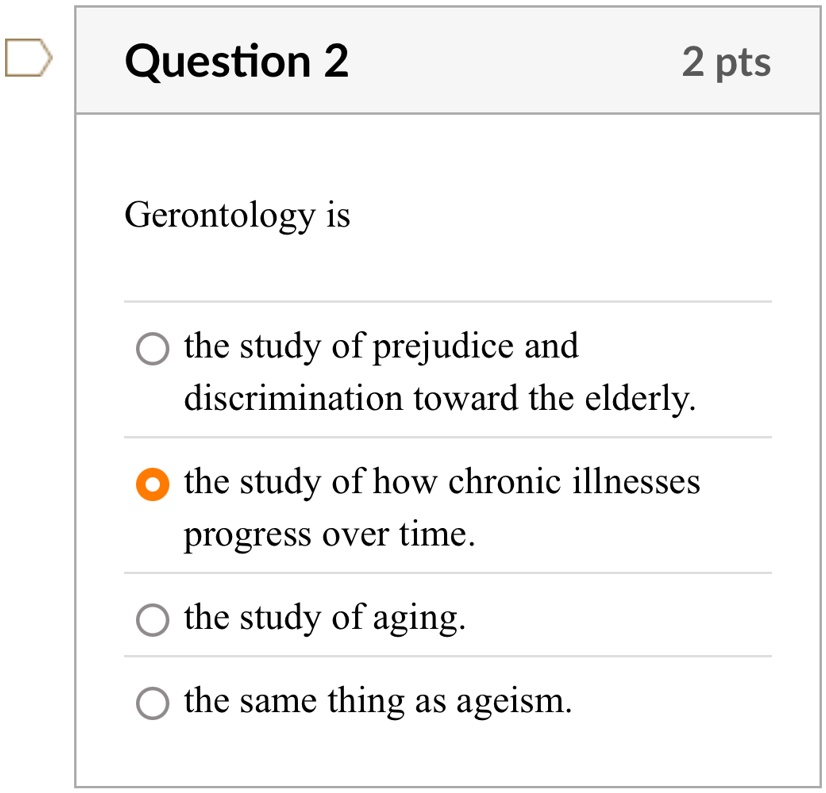Choose the radio button for study of aging
This screenshot has height=793, width=826.
point(153,620)
